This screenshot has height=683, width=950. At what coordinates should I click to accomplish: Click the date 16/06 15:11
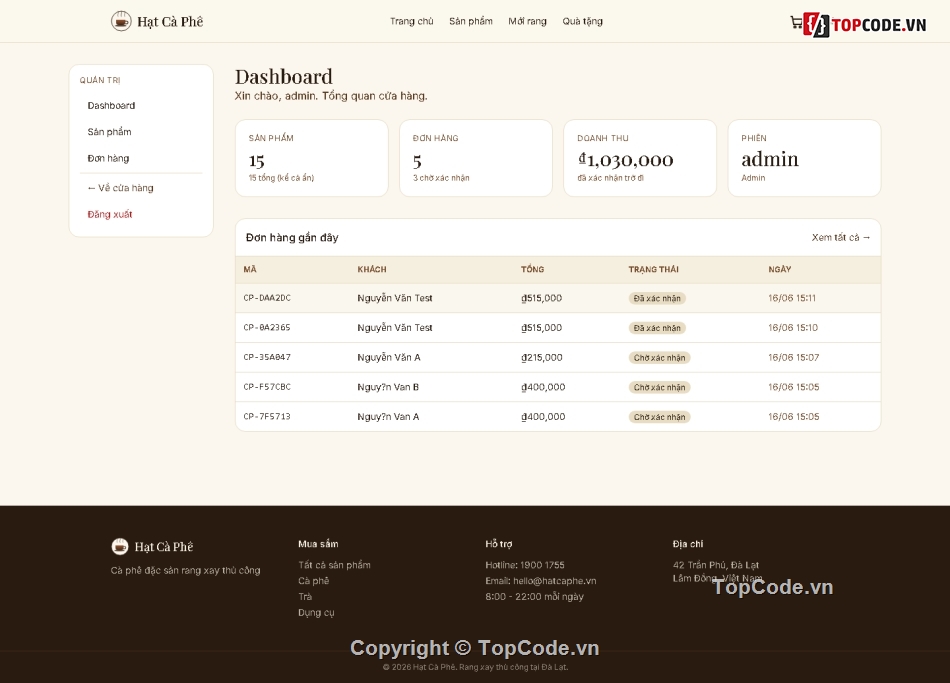click(792, 298)
